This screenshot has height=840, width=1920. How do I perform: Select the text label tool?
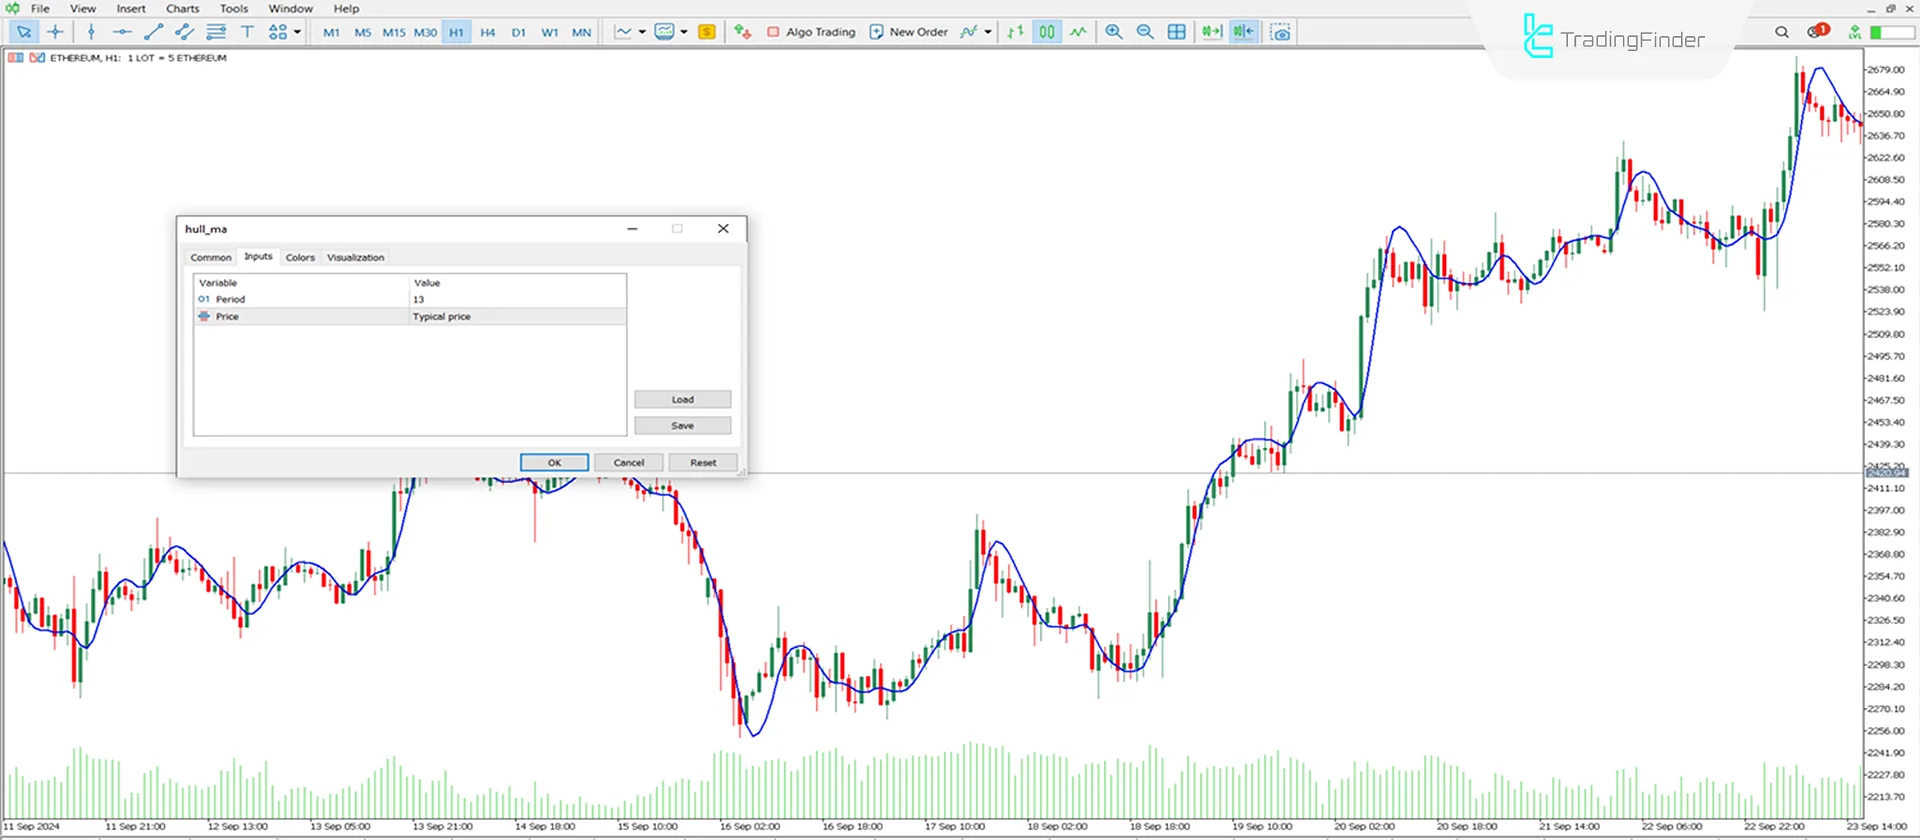[247, 32]
